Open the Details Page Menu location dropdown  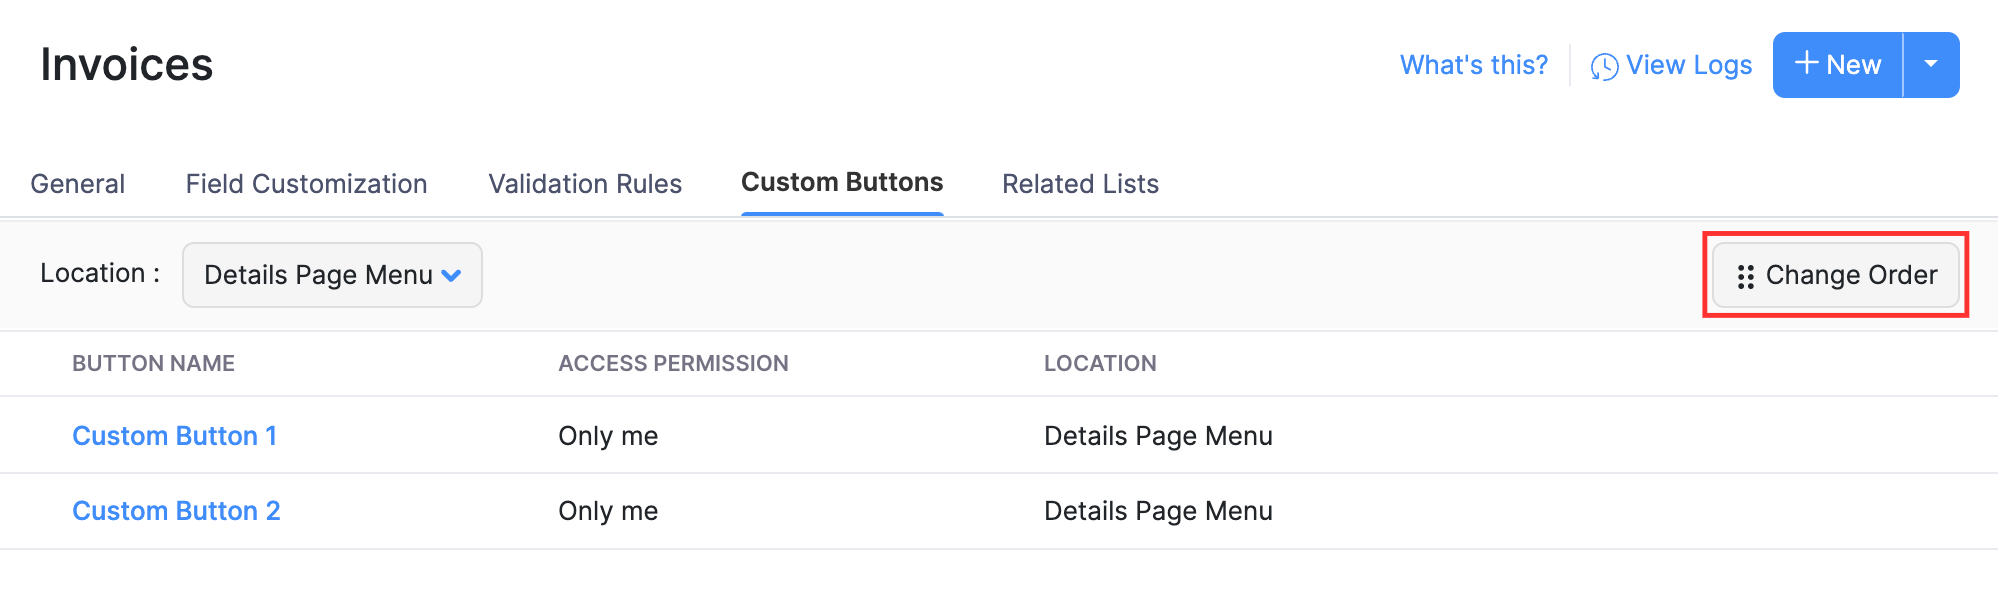[x=331, y=274]
